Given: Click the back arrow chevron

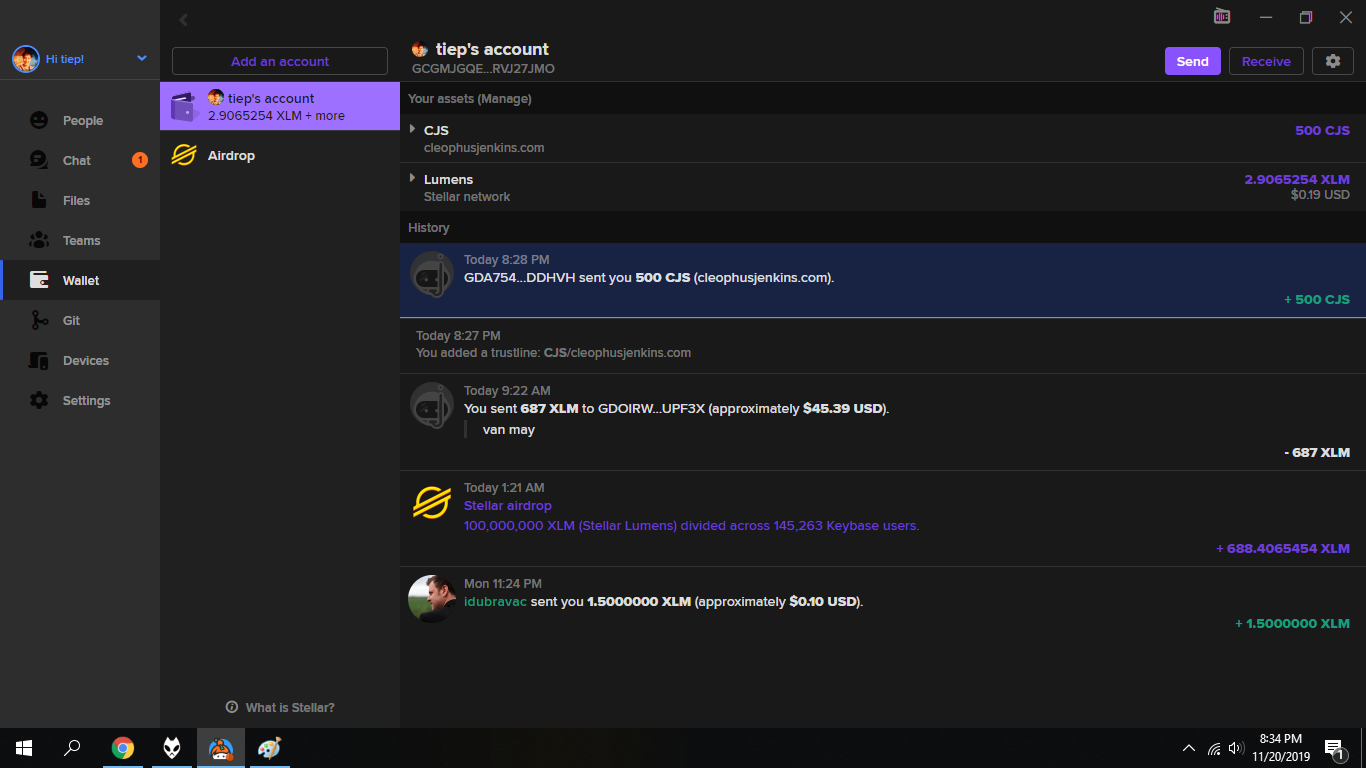Looking at the screenshot, I should (183, 19).
